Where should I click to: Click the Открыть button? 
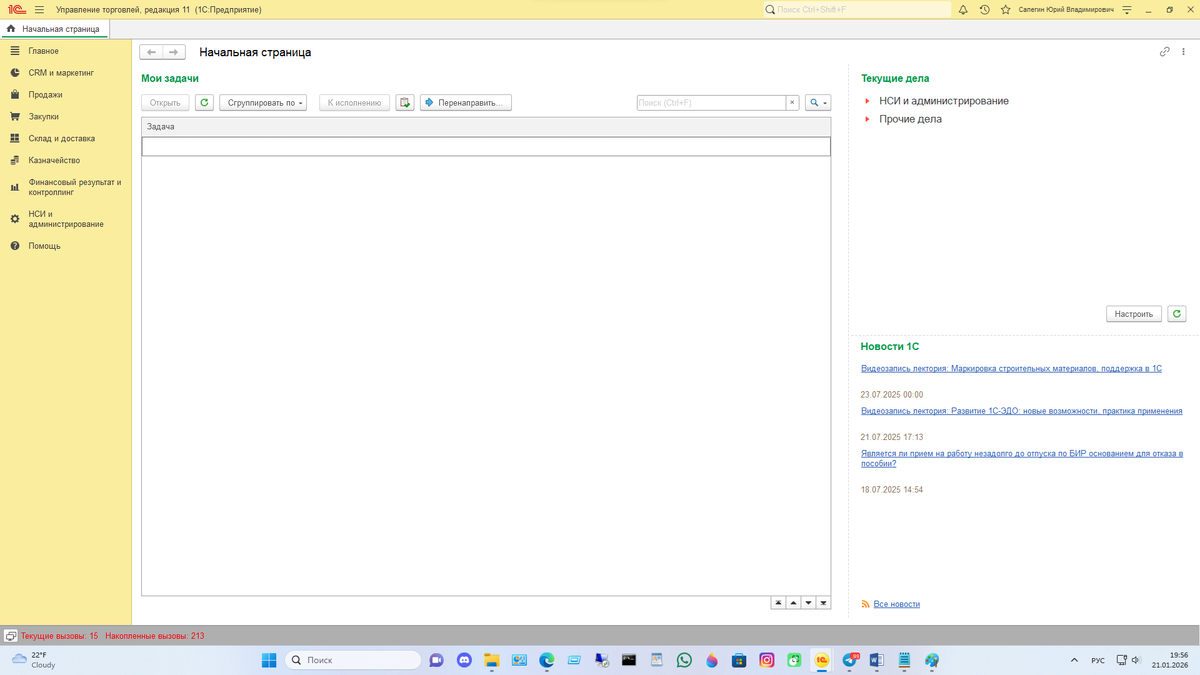pos(165,103)
